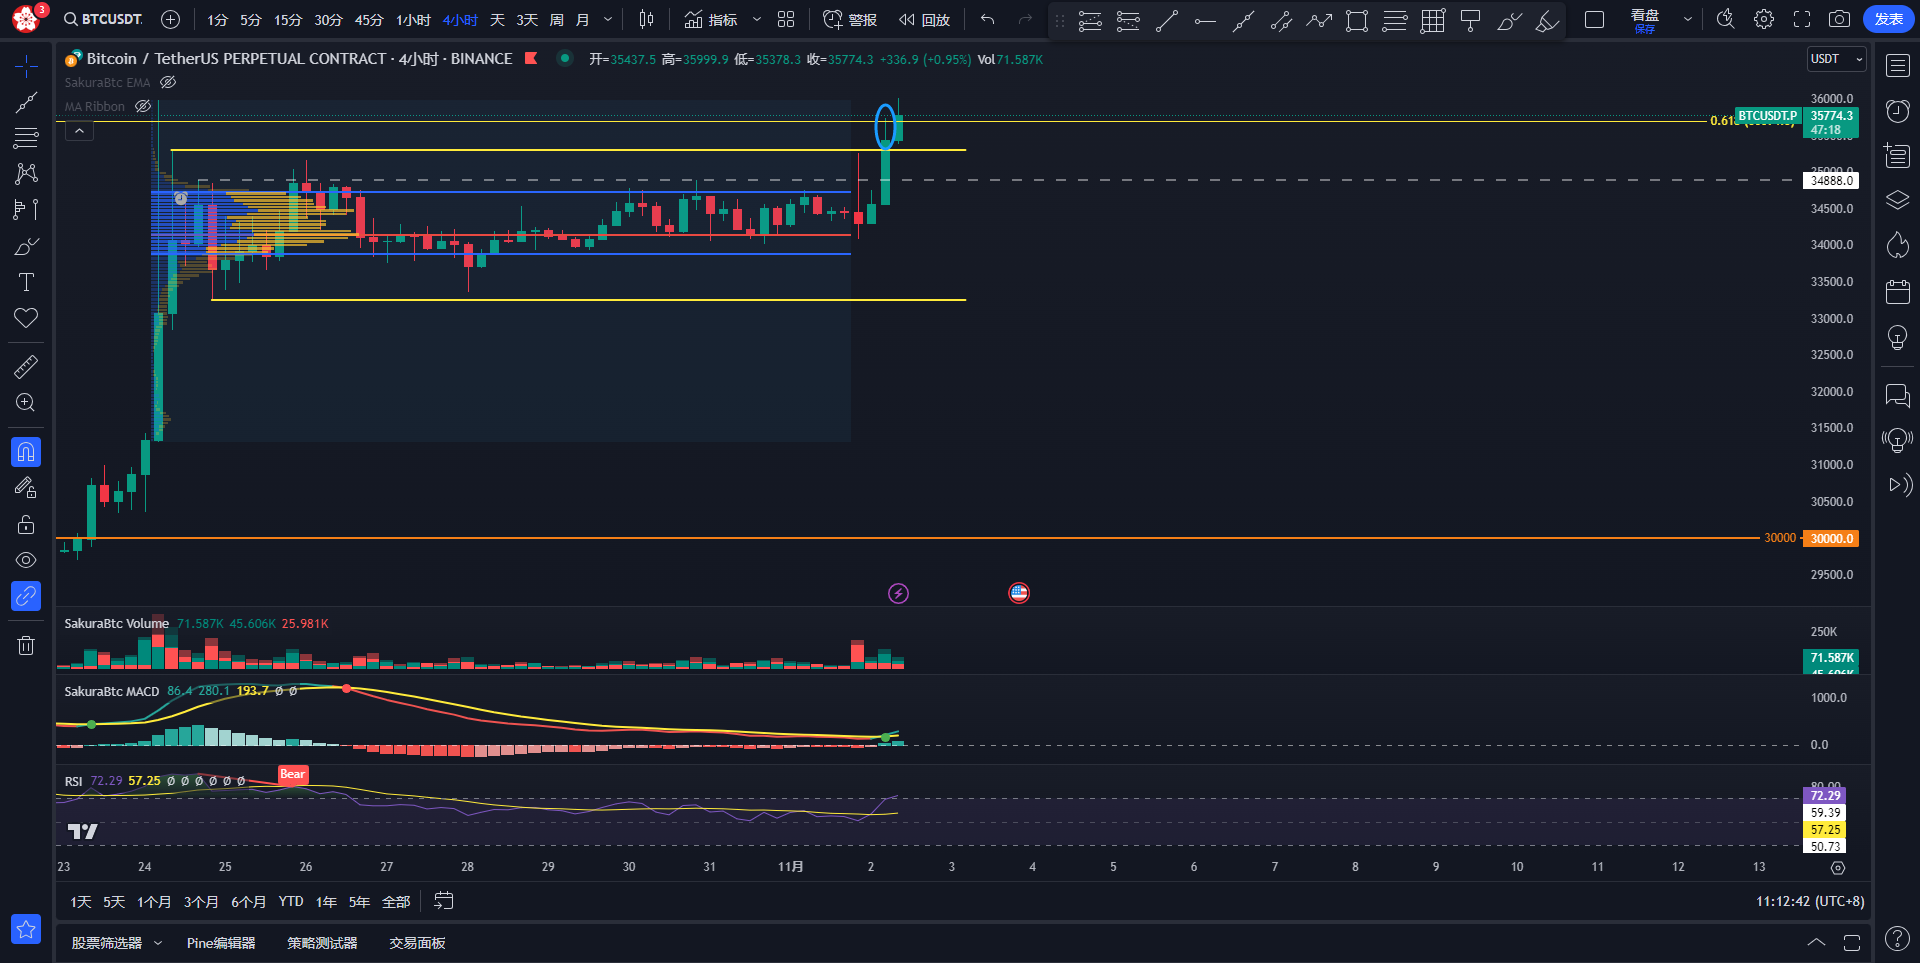
Task: Open the Fibonacci lines tool group
Action: (26, 137)
